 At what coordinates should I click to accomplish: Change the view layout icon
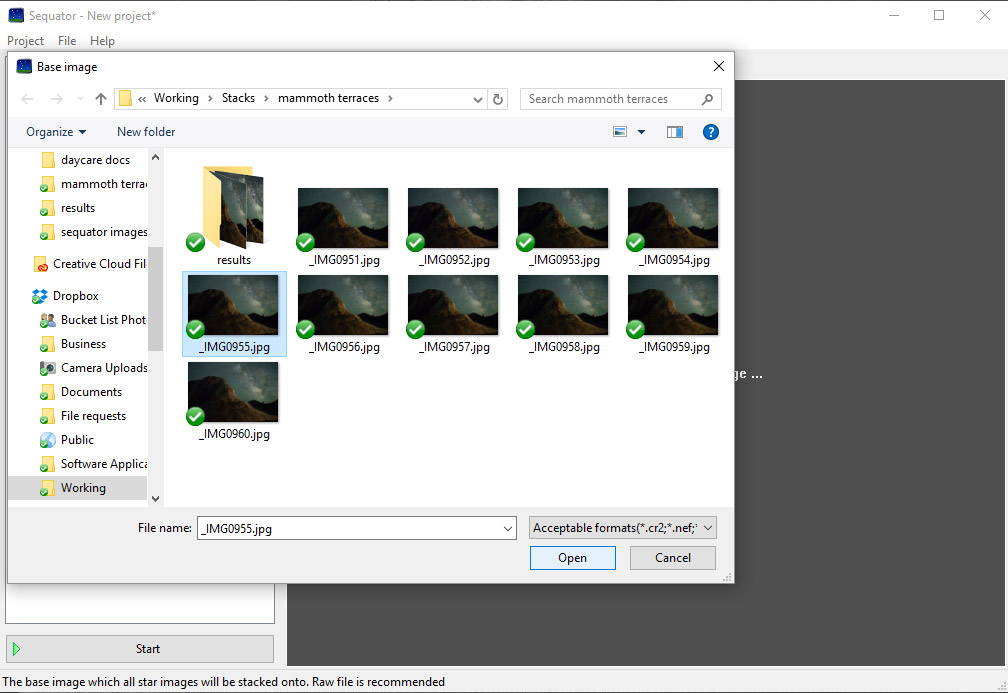[x=620, y=132]
